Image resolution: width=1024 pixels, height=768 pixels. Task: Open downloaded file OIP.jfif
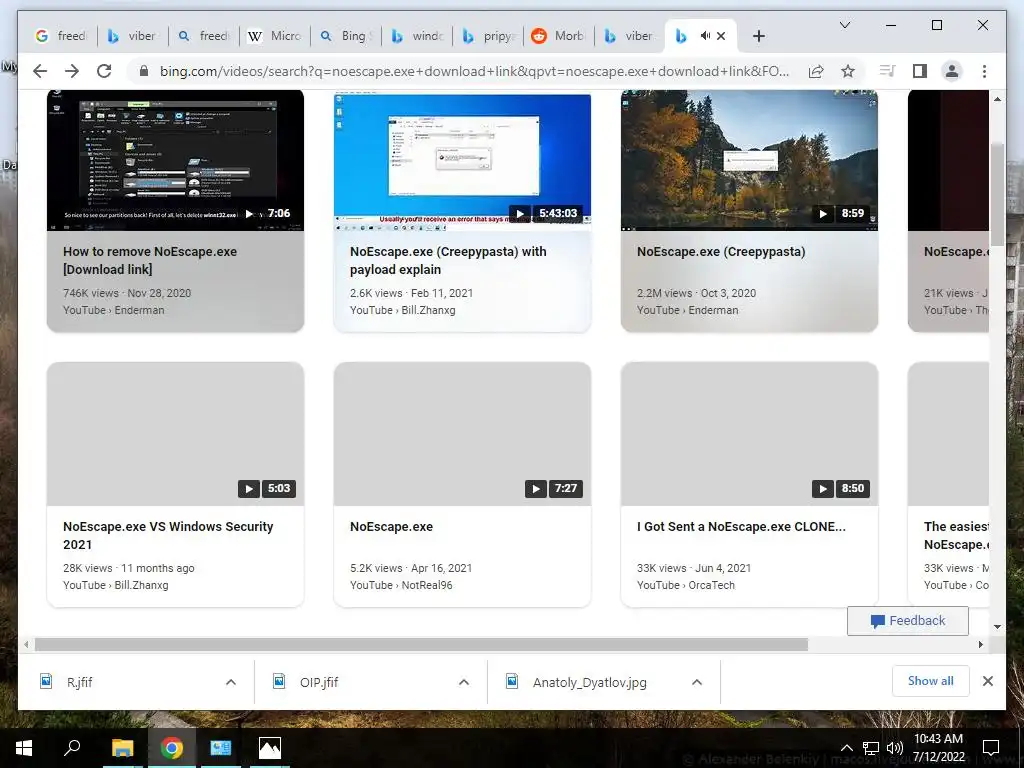[319, 682]
